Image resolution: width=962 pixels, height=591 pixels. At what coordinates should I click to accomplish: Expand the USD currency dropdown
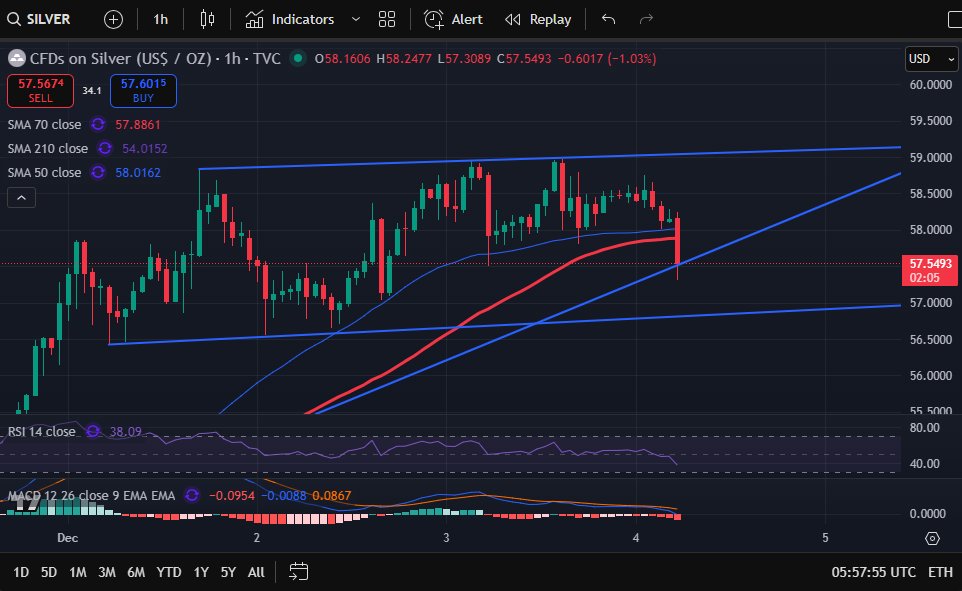pyautogui.click(x=931, y=59)
